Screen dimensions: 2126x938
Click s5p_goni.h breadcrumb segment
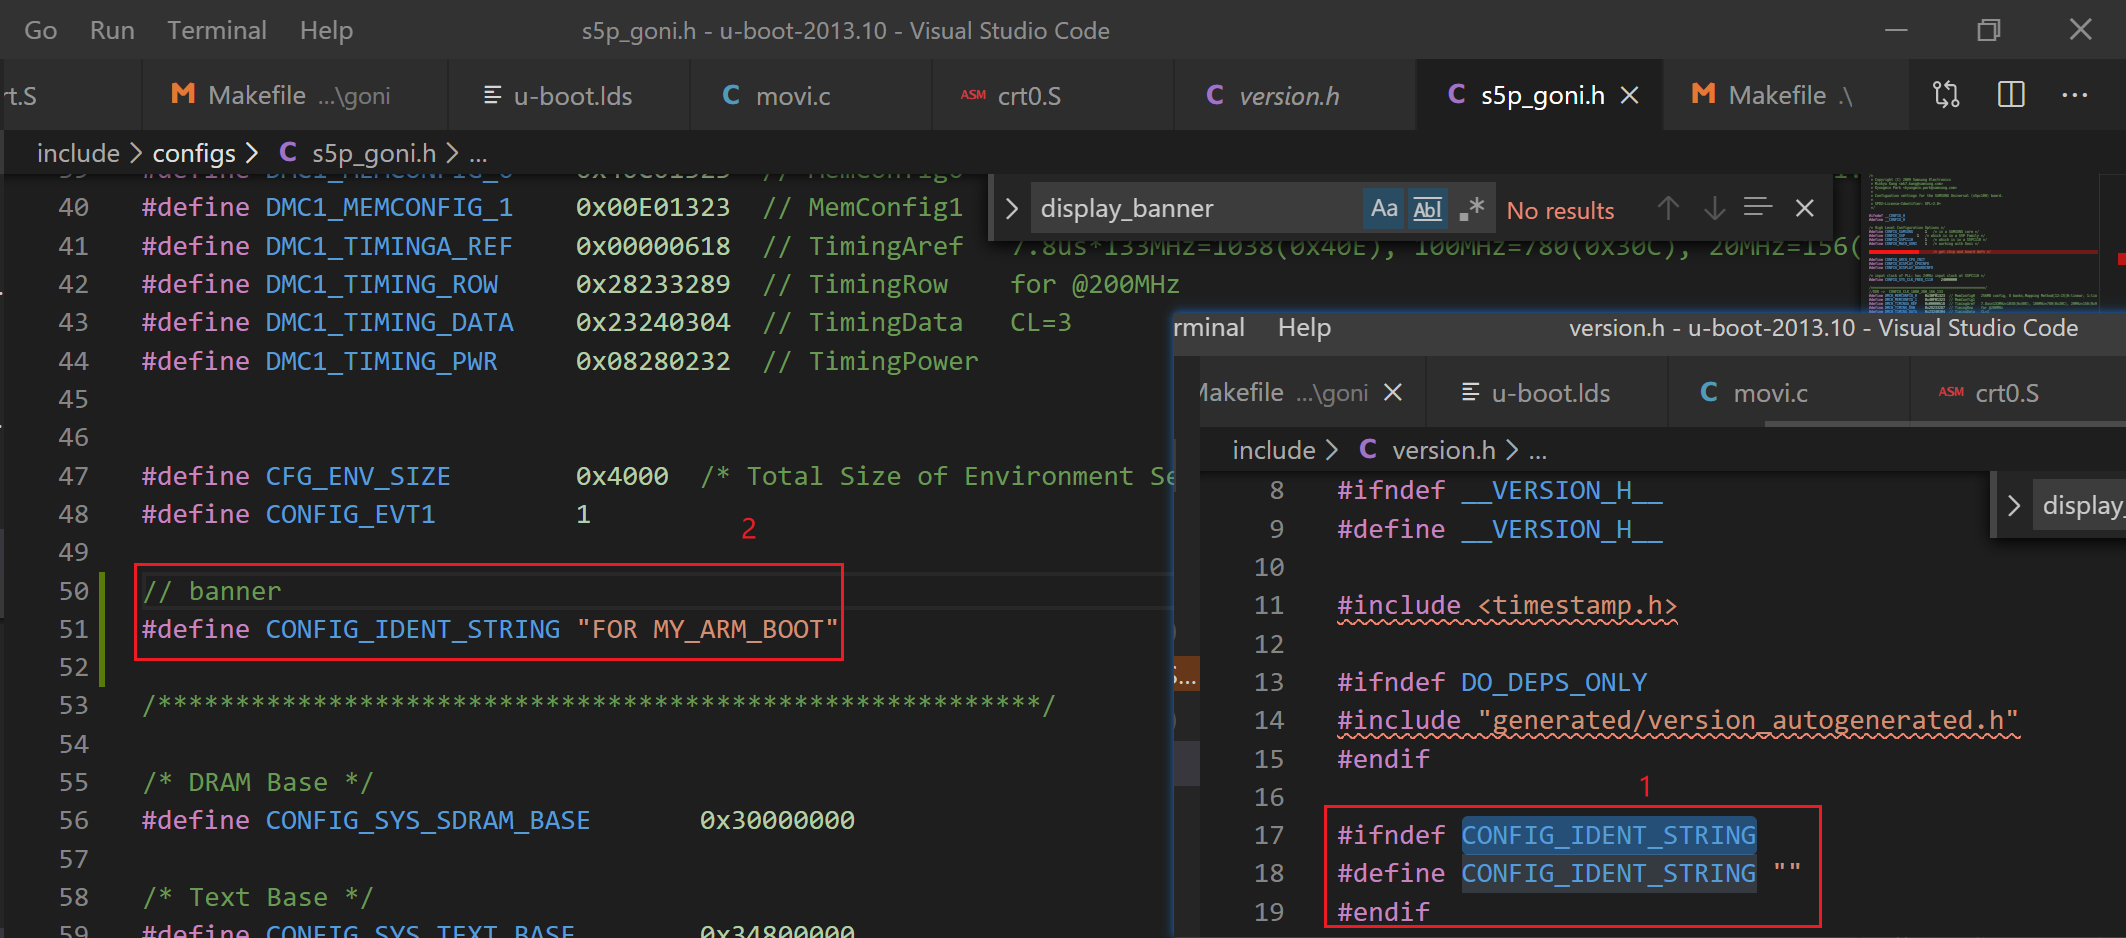[x=373, y=153]
